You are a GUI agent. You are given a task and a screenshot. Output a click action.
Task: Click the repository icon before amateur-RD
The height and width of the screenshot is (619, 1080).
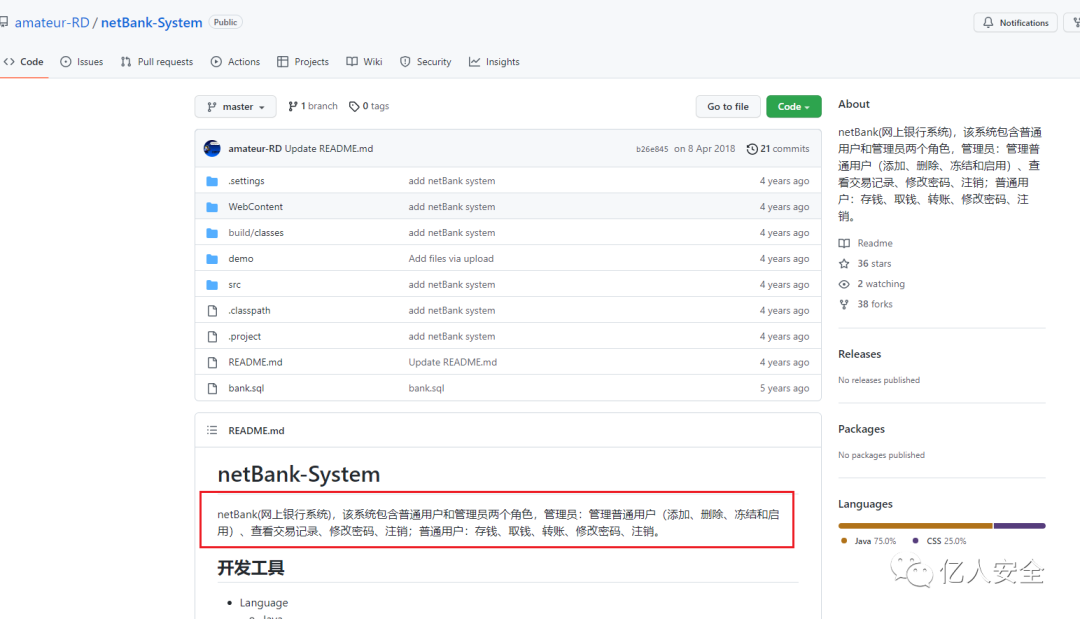pyautogui.click(x=3, y=23)
